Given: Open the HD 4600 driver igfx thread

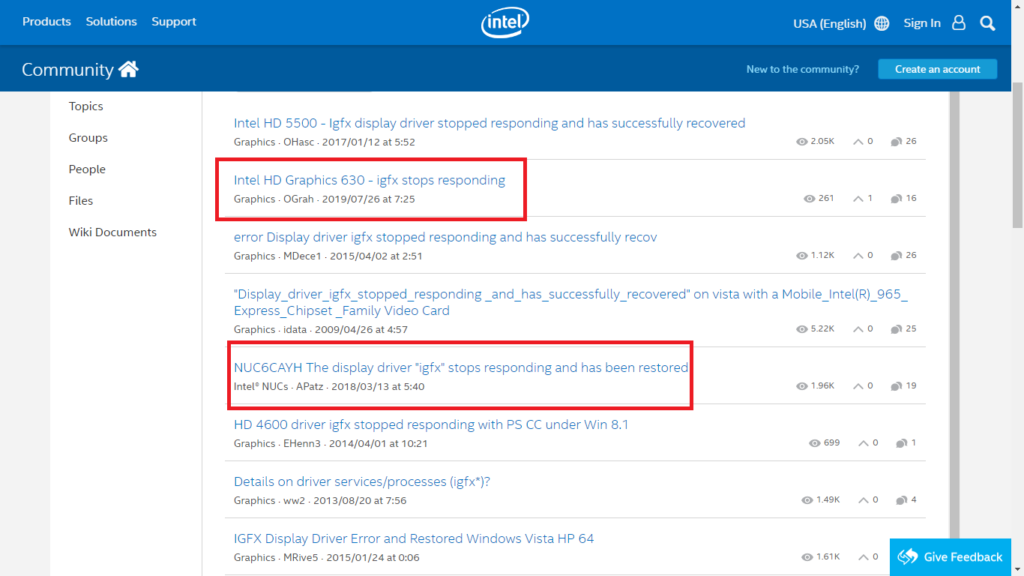Looking at the screenshot, I should [430, 424].
